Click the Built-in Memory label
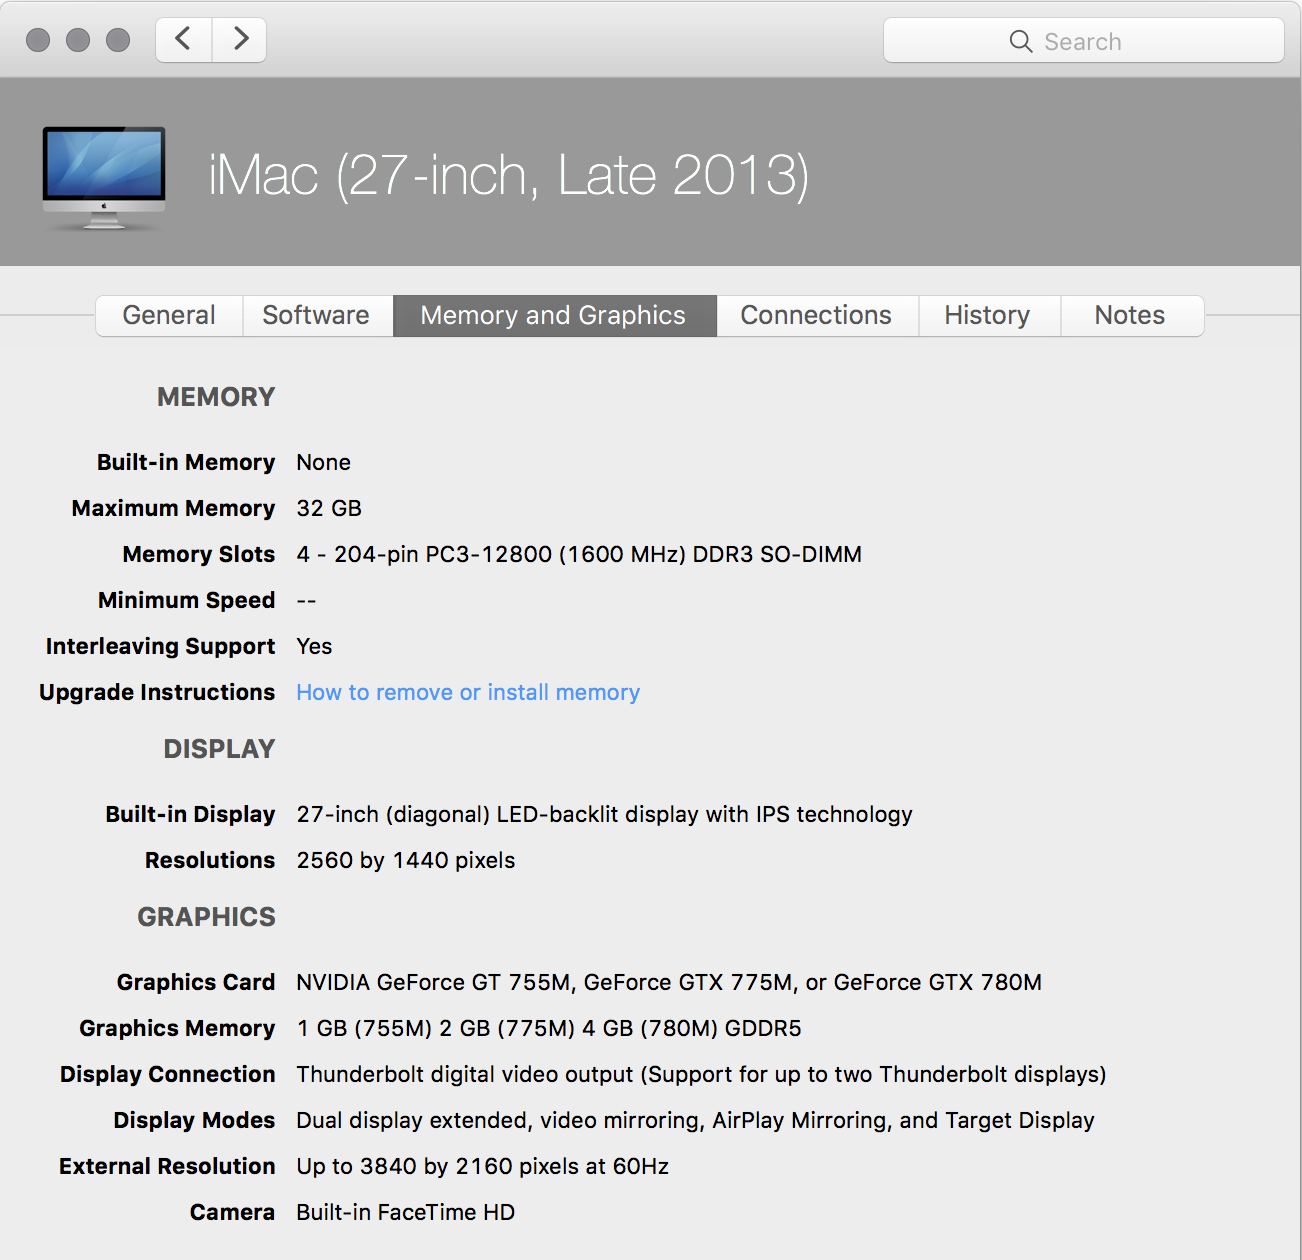This screenshot has width=1302, height=1260. click(186, 462)
